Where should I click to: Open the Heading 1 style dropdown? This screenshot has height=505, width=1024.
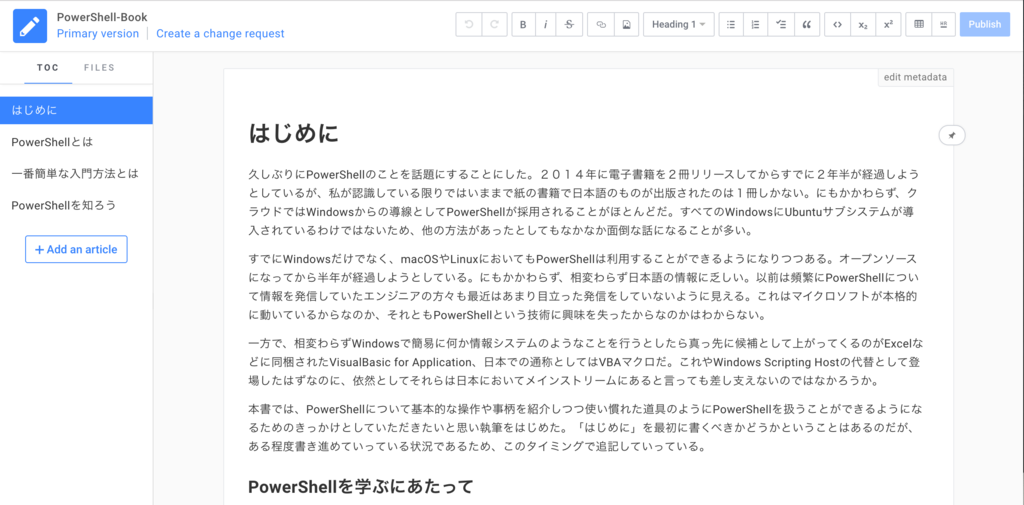click(x=679, y=25)
